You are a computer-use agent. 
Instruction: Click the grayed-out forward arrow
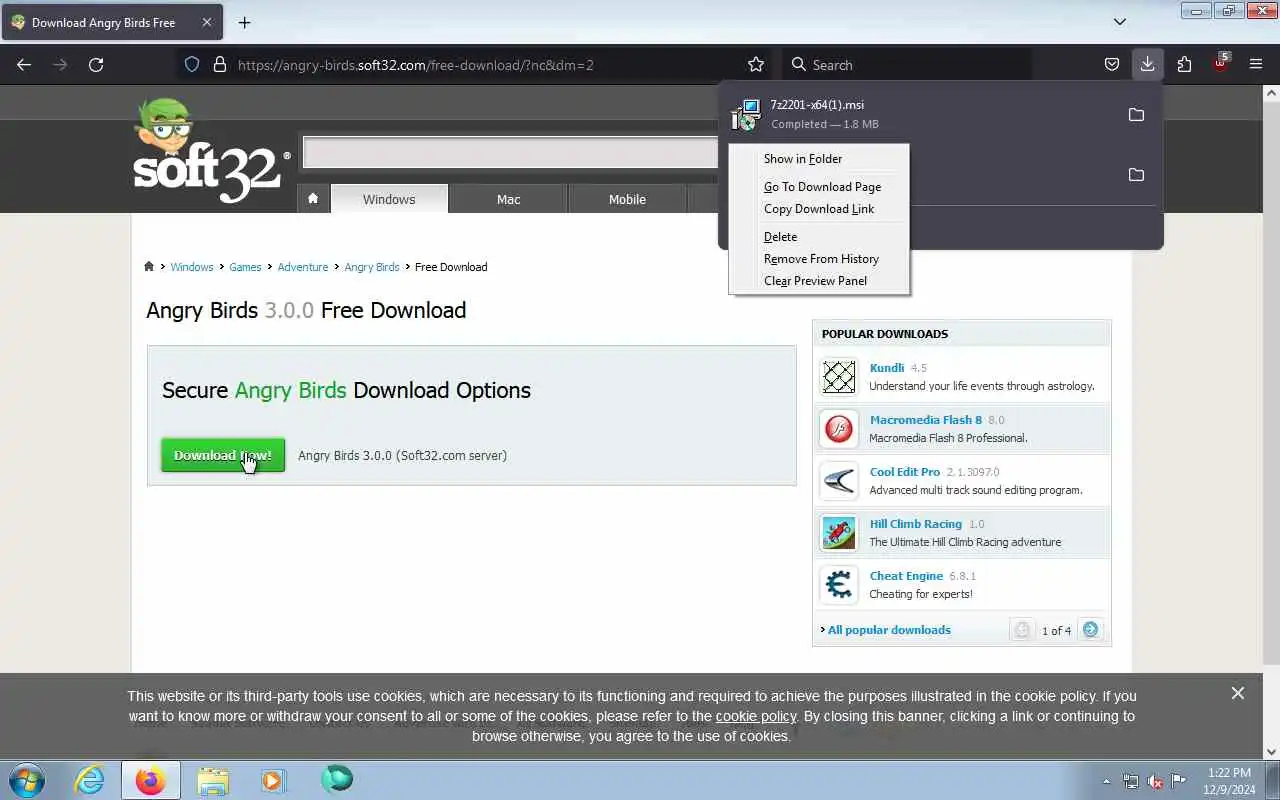click(x=60, y=65)
